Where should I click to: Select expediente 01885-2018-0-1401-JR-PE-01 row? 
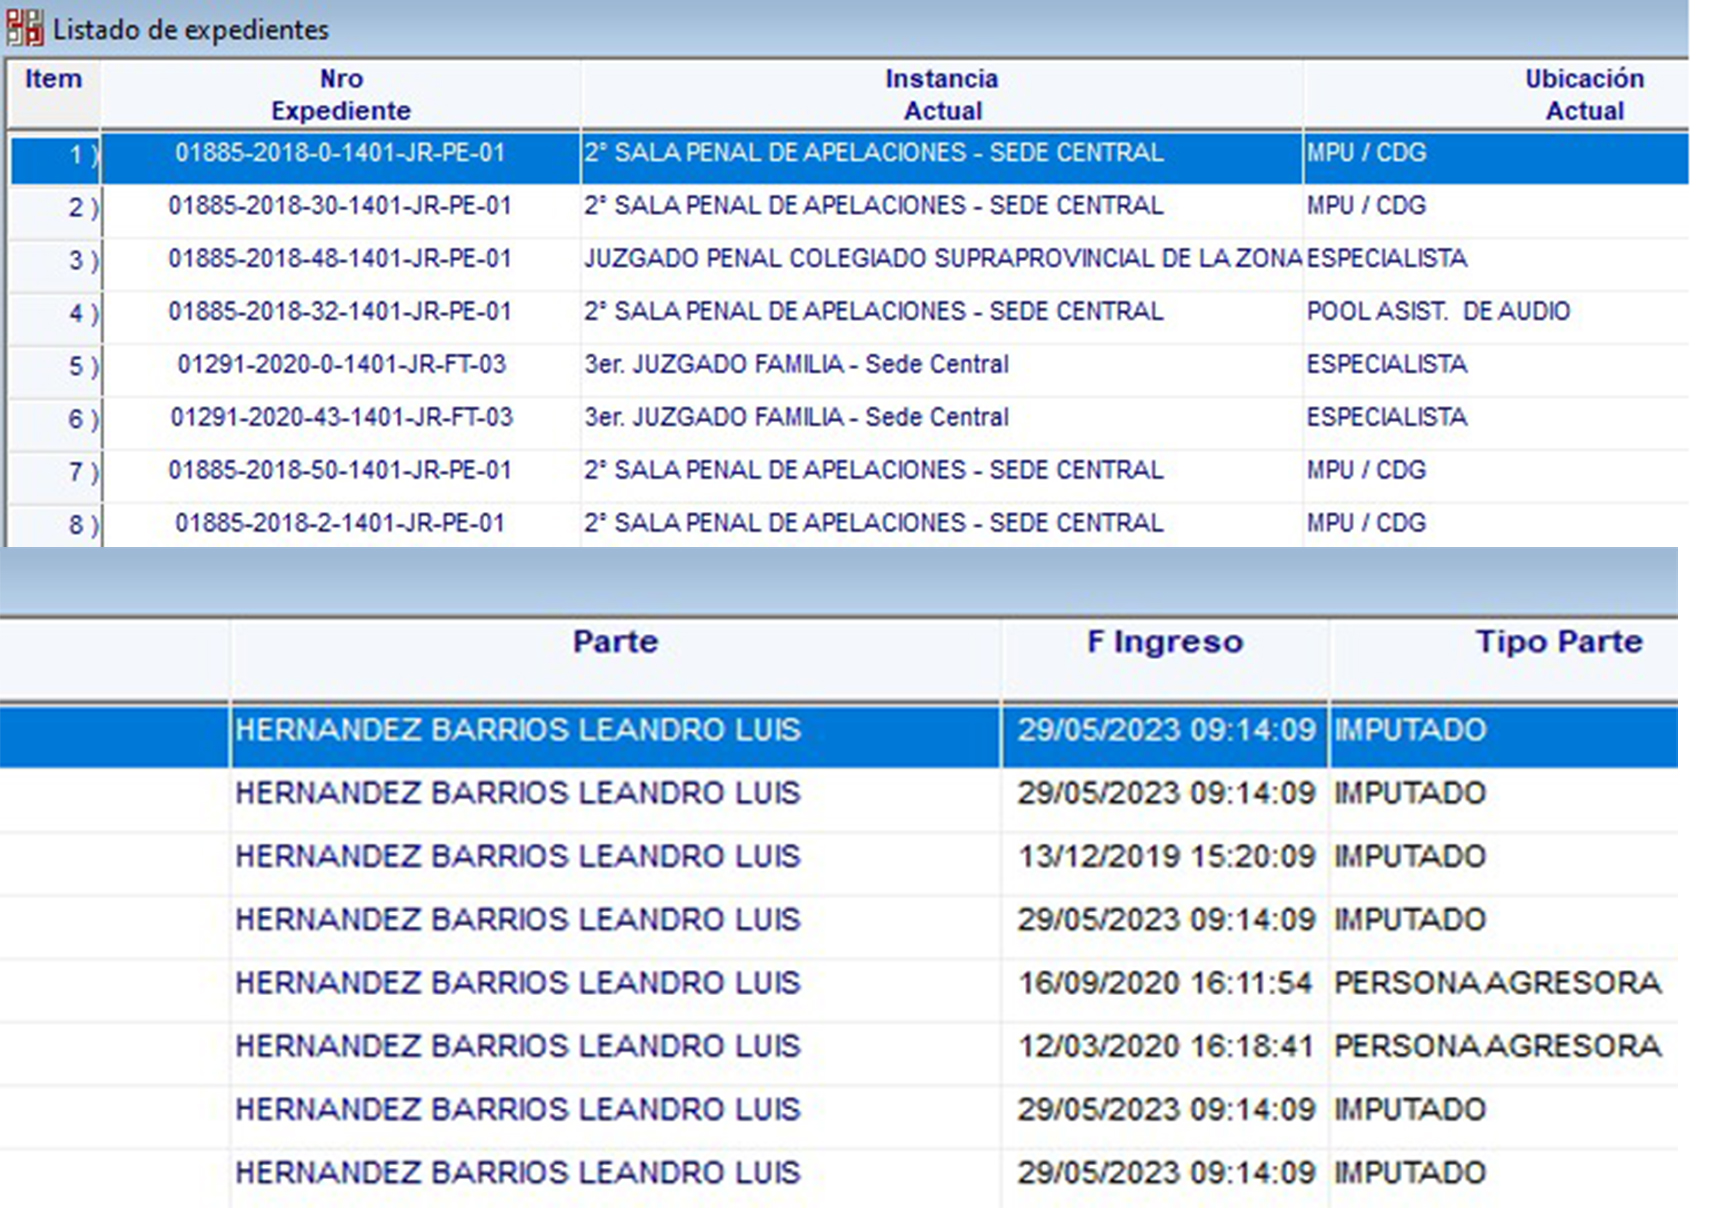pos(340,153)
